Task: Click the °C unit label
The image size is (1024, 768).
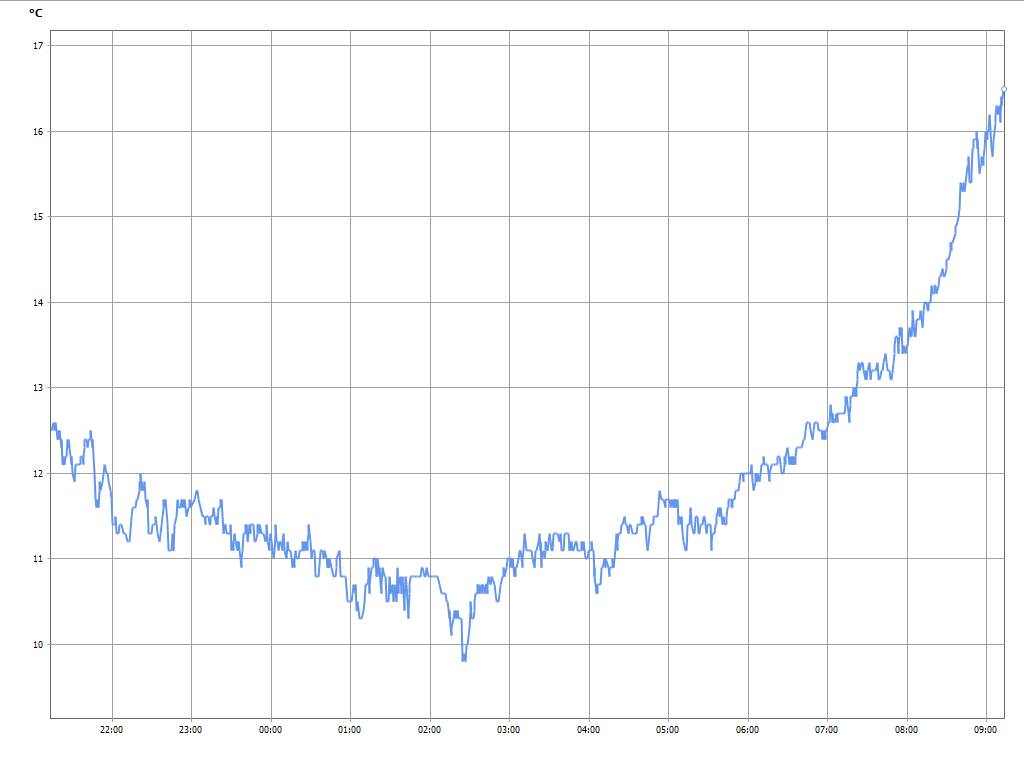Action: [x=36, y=13]
